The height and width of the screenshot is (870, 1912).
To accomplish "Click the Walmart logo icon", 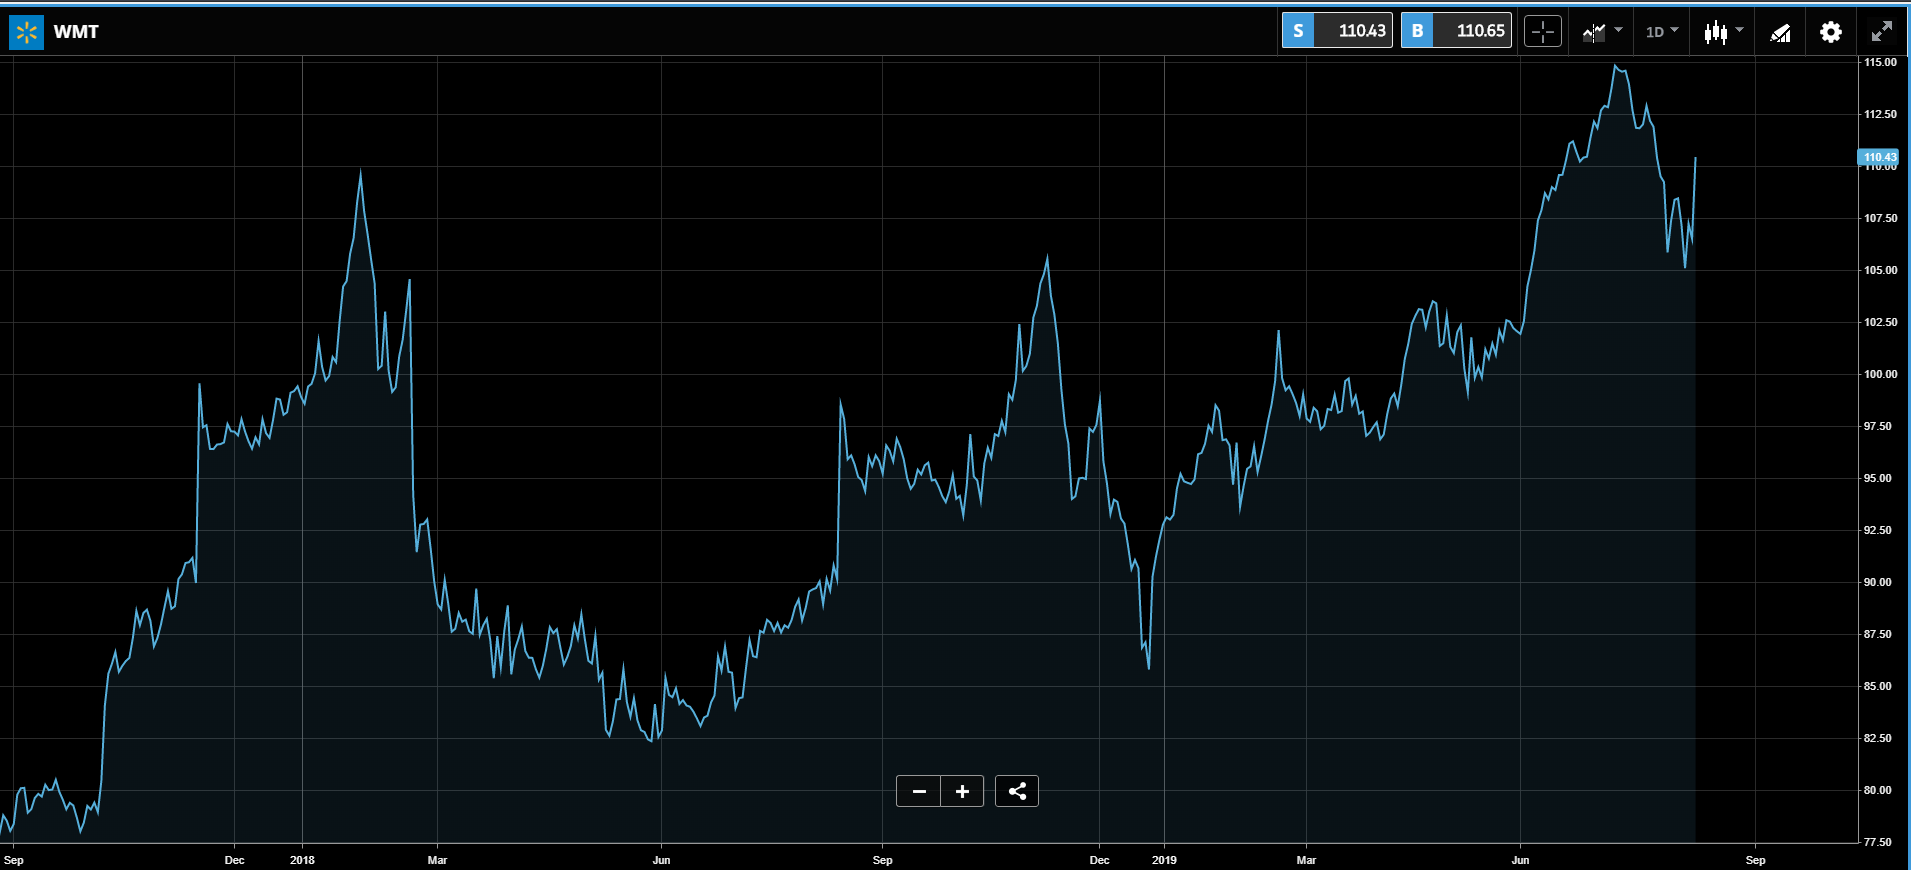I will coord(26,32).
